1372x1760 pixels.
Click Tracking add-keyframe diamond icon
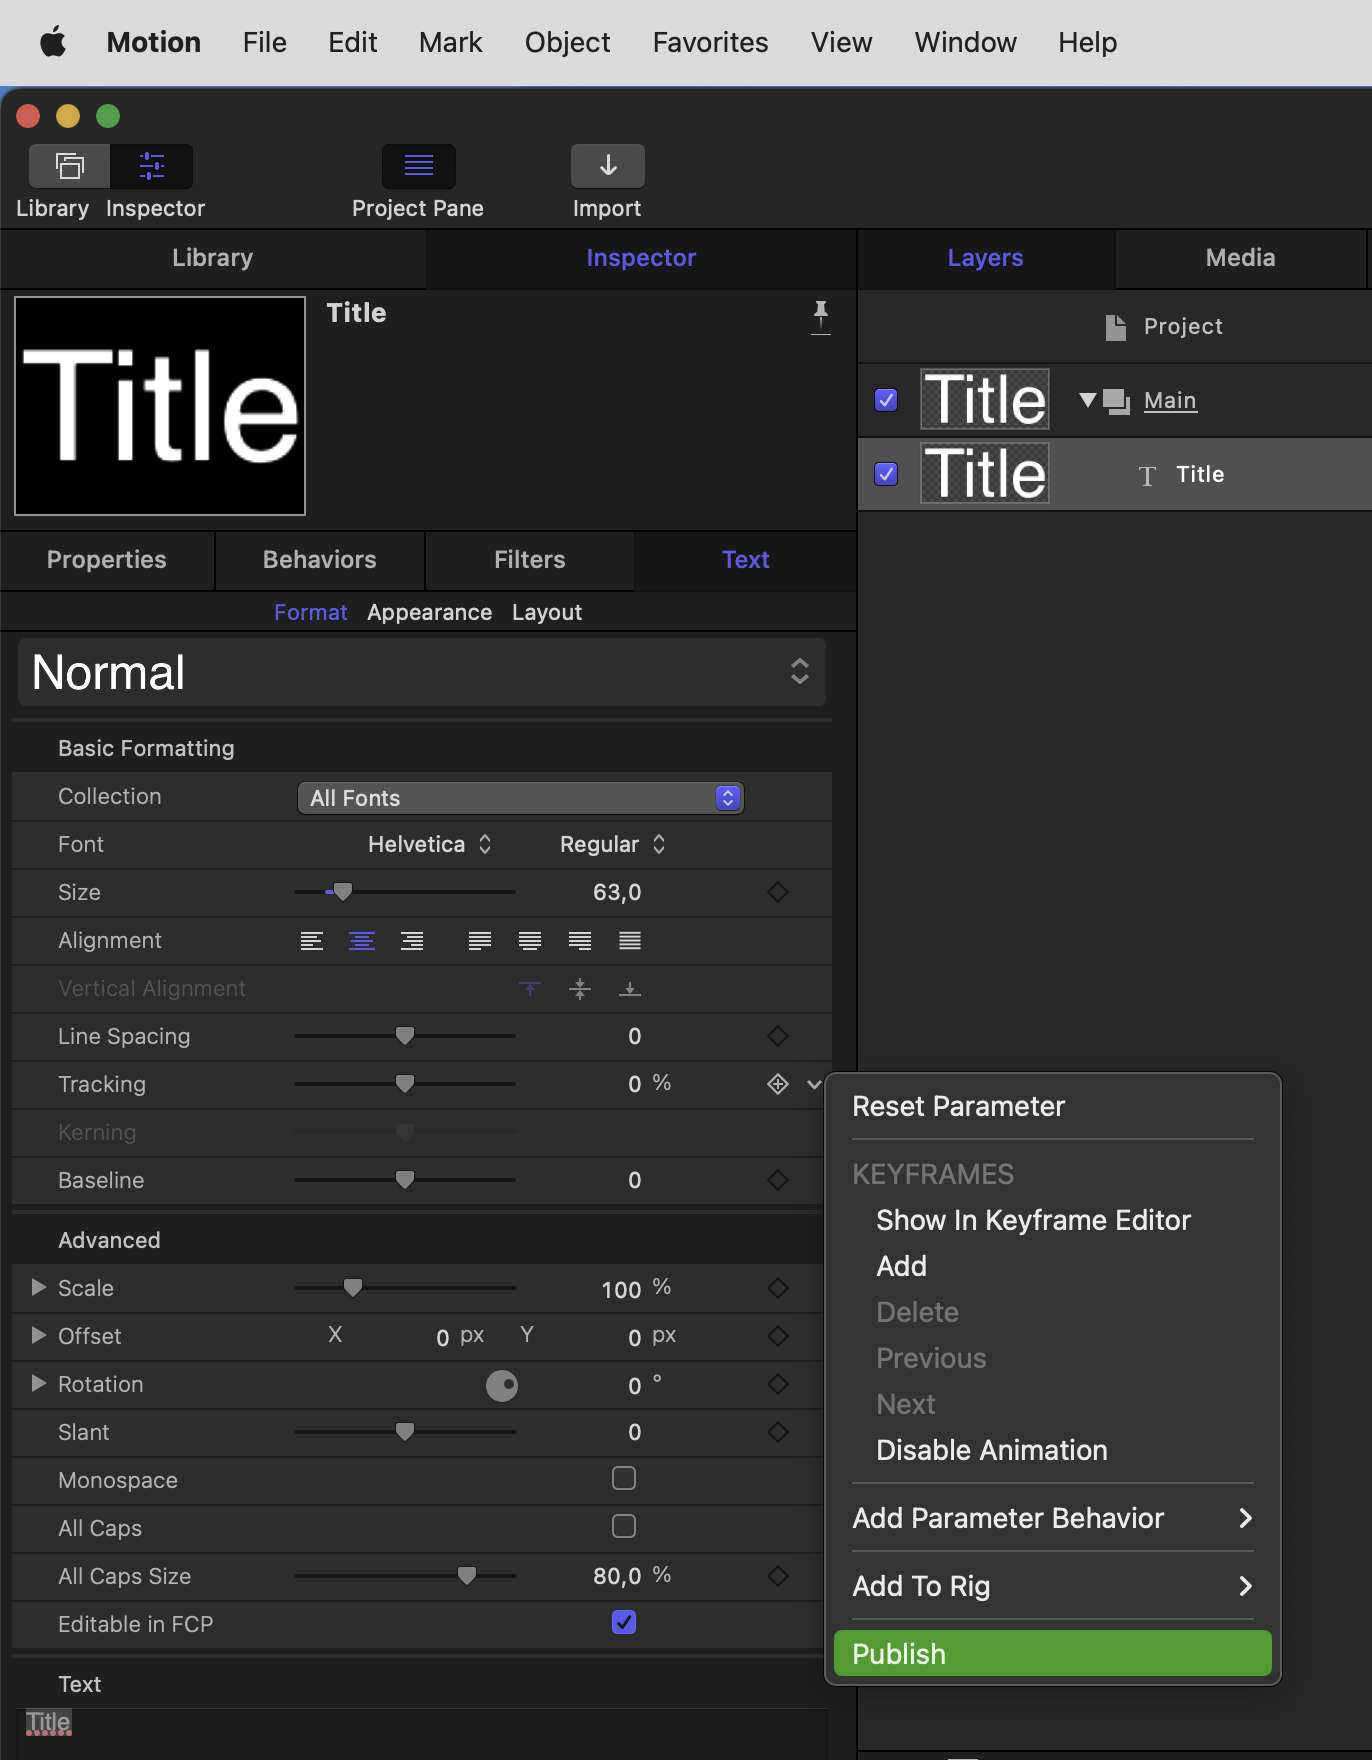point(778,1084)
